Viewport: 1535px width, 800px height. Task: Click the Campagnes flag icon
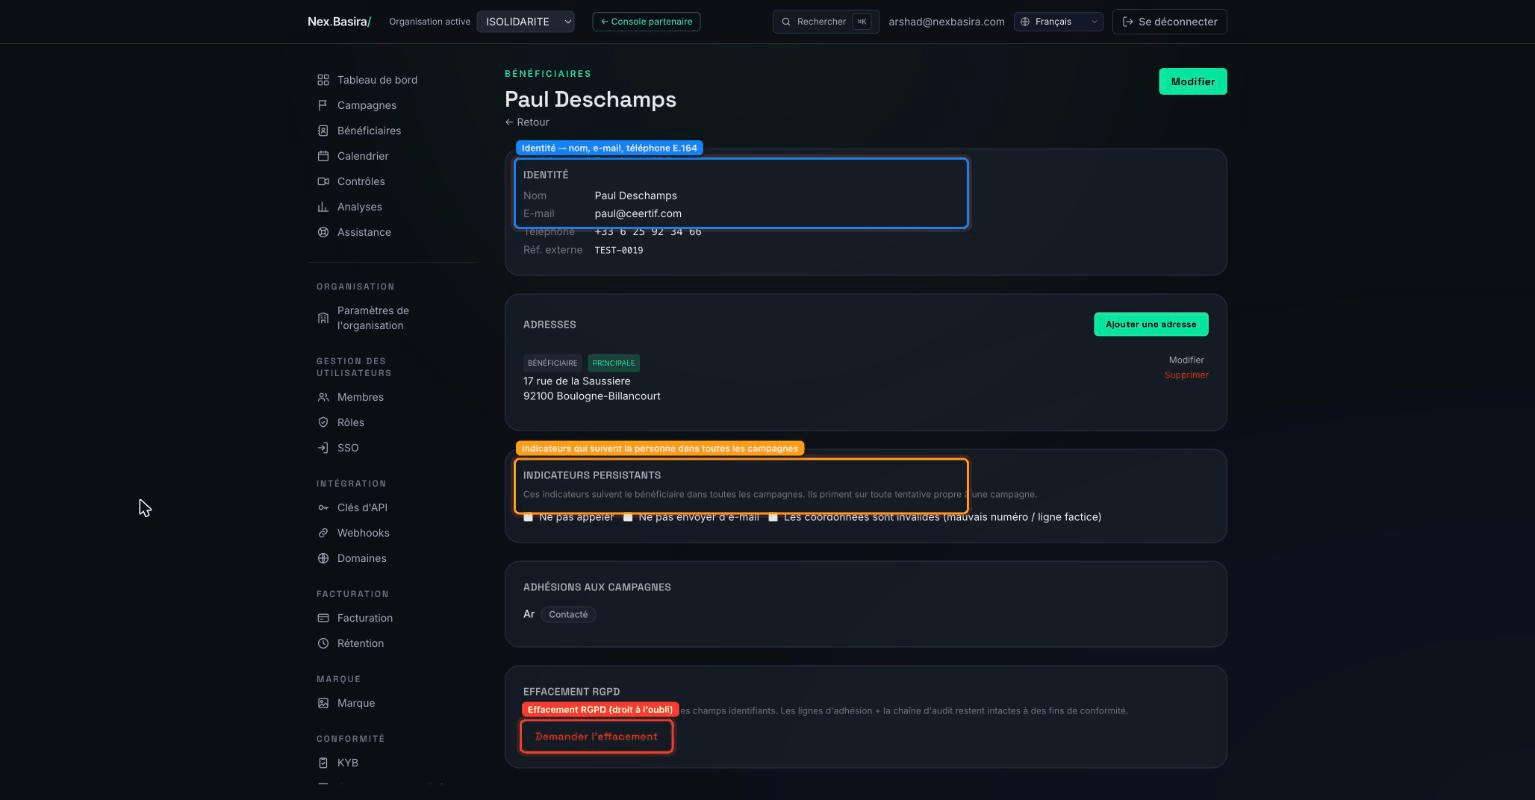pos(323,105)
